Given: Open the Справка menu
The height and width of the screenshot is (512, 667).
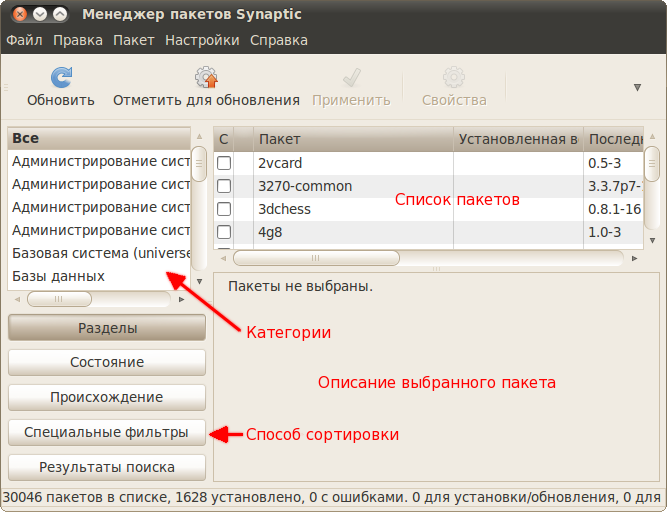Looking at the screenshot, I should [x=279, y=40].
